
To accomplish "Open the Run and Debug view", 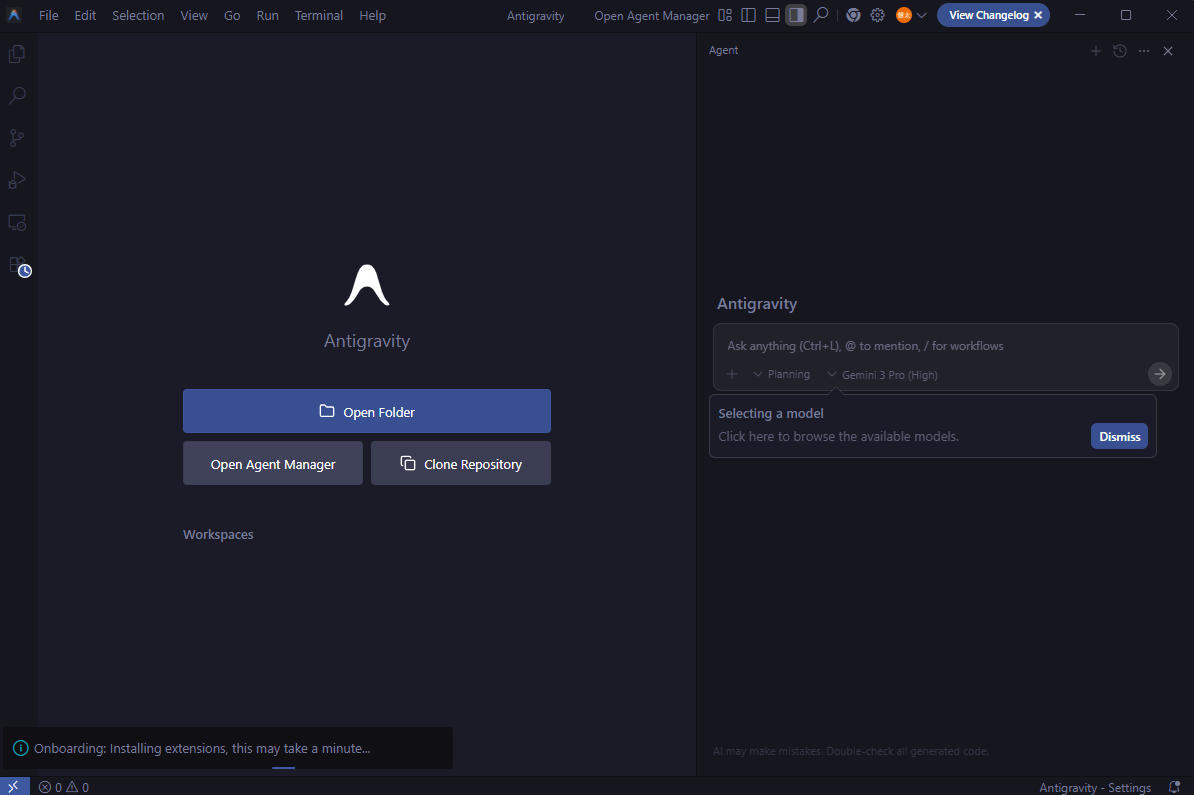I will click(17, 180).
